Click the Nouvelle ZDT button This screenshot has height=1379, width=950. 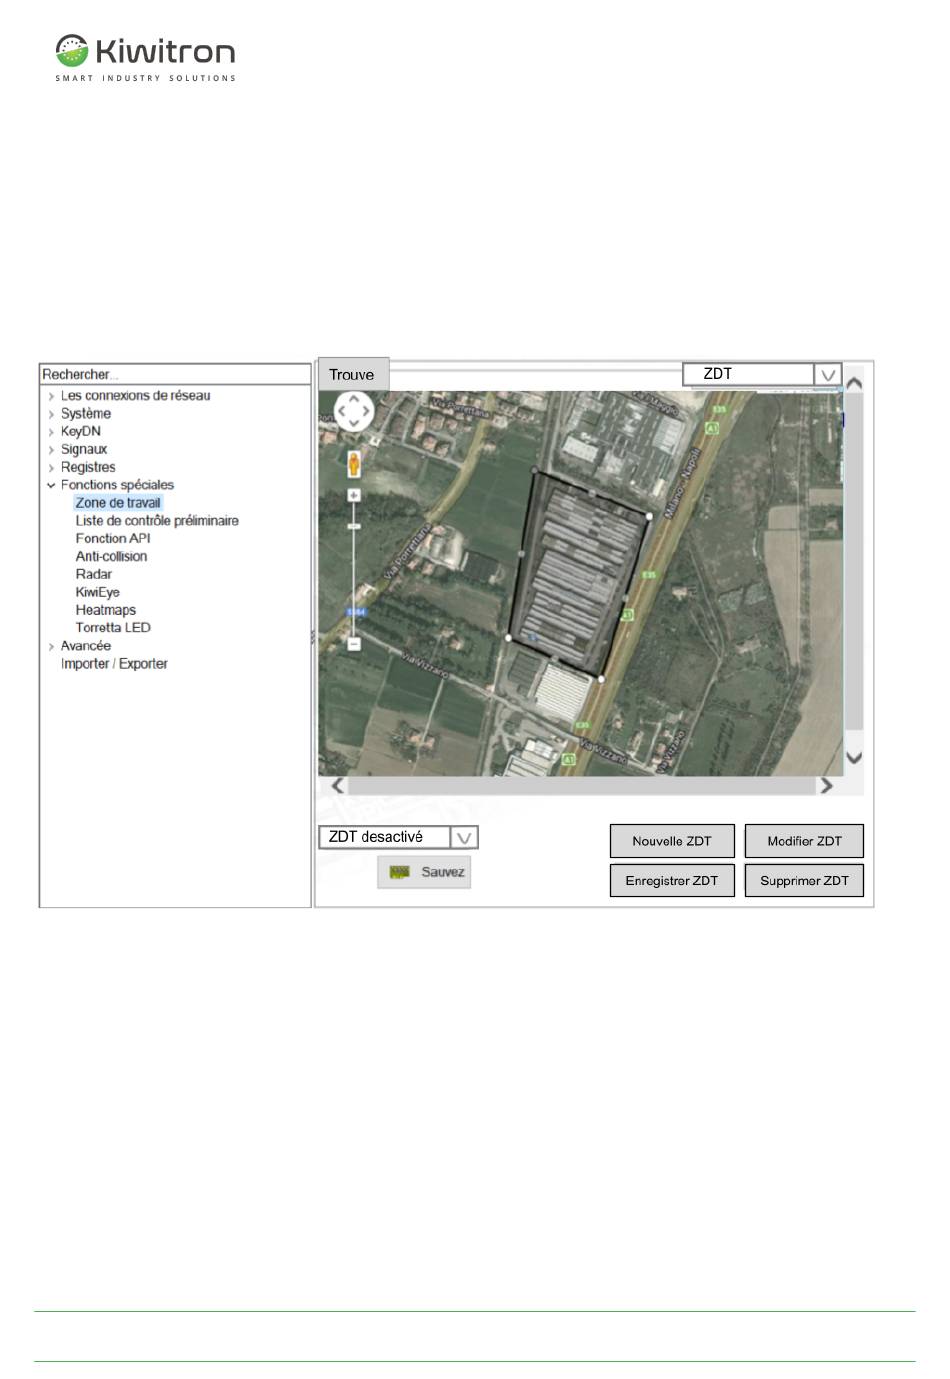point(671,841)
